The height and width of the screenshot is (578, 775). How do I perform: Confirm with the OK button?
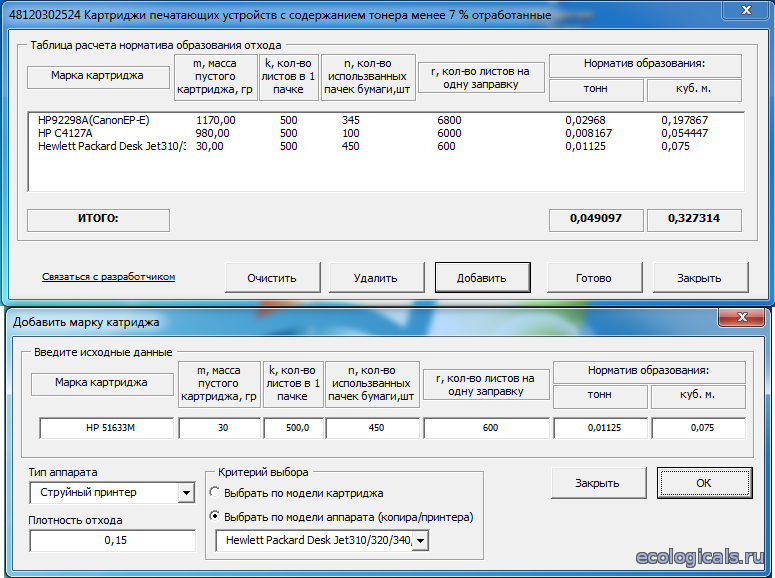[x=704, y=483]
